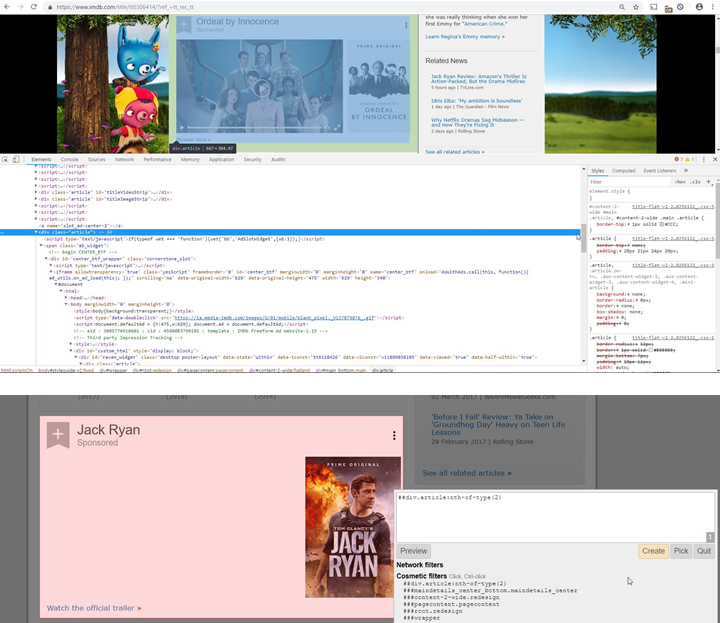
Task: Collapse the span class="ab_widget" node
Action: (x=41, y=246)
